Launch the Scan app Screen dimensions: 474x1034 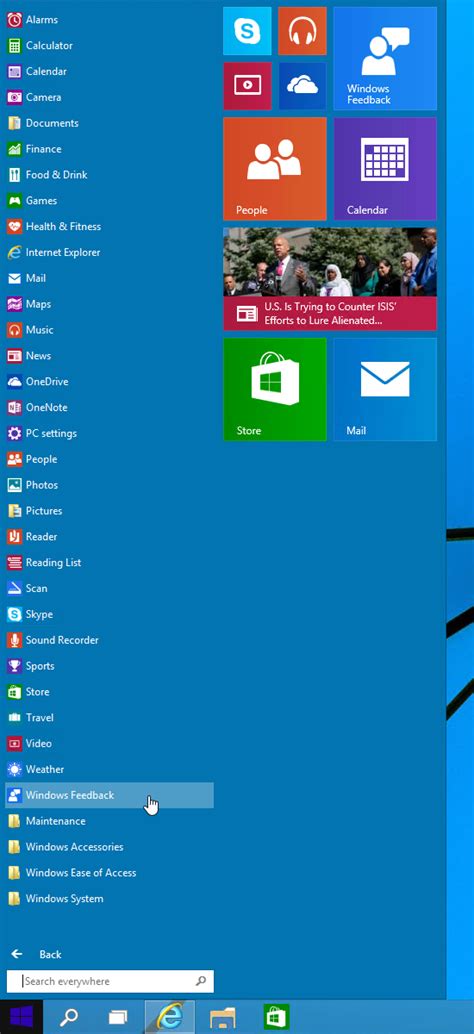point(109,588)
